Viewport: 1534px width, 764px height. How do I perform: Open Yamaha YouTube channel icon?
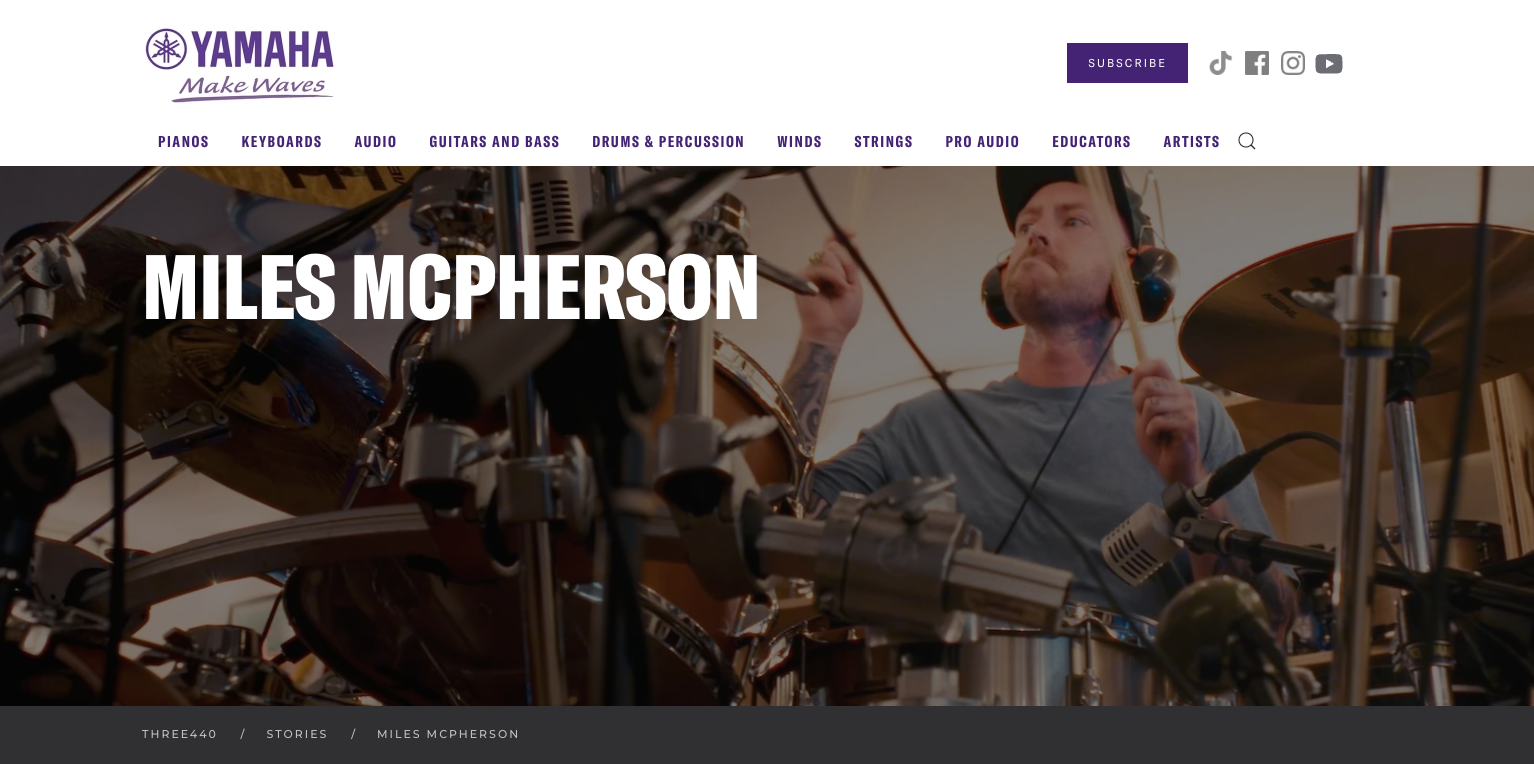click(x=1329, y=64)
